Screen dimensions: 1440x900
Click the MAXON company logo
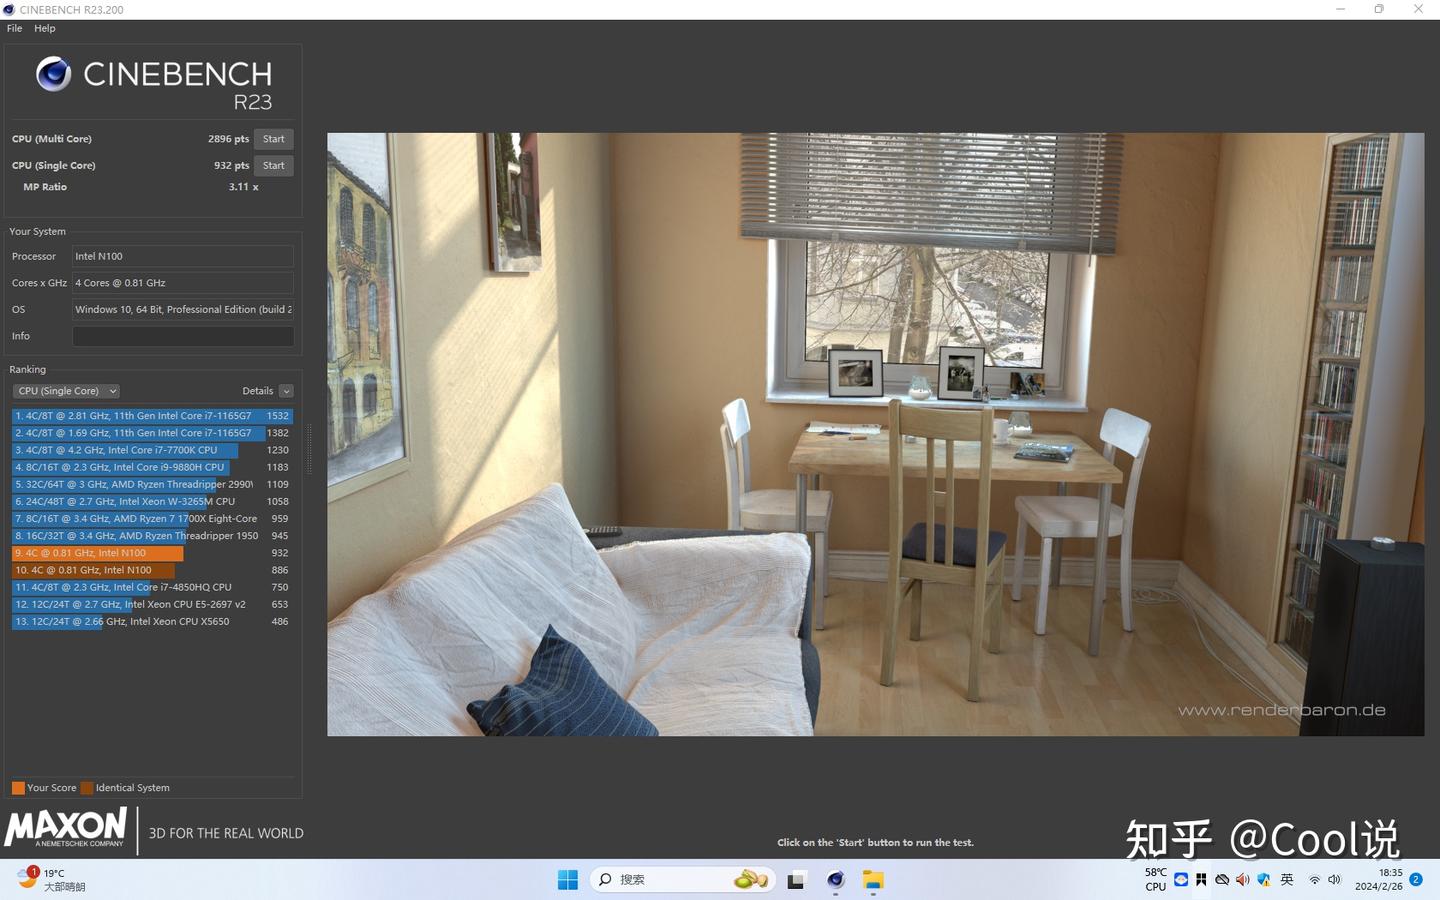point(66,828)
